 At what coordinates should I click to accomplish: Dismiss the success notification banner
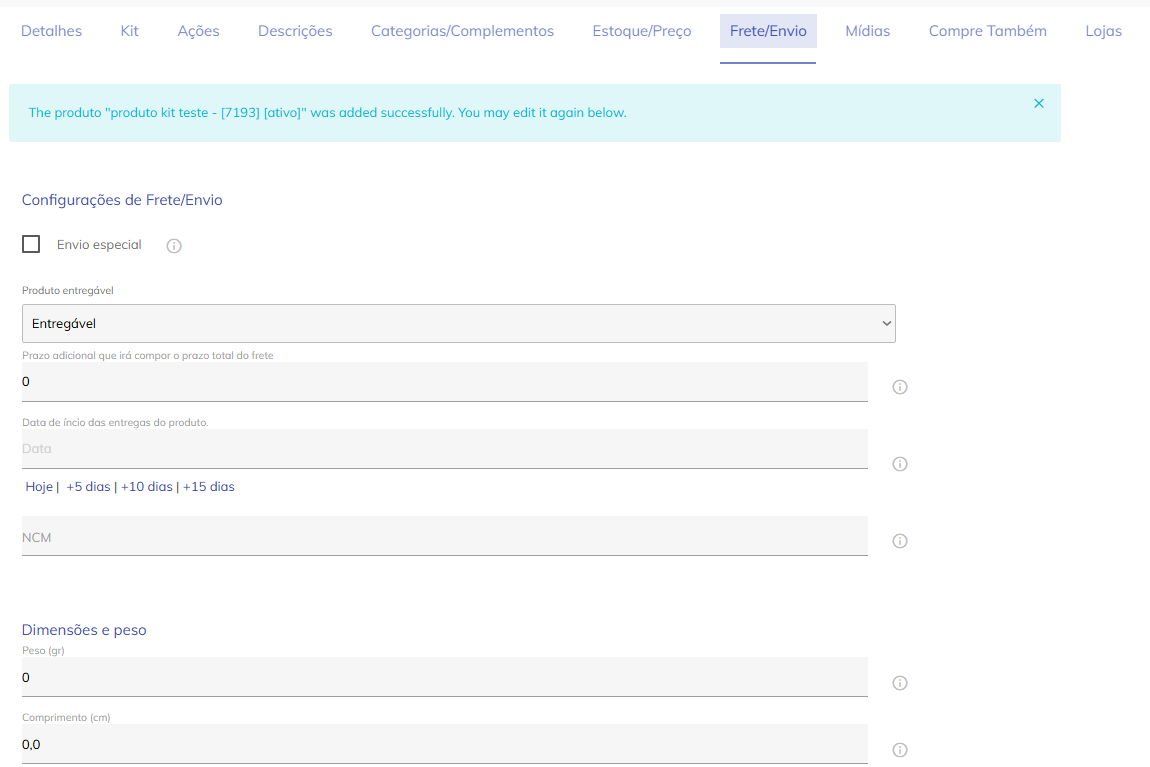1039,104
